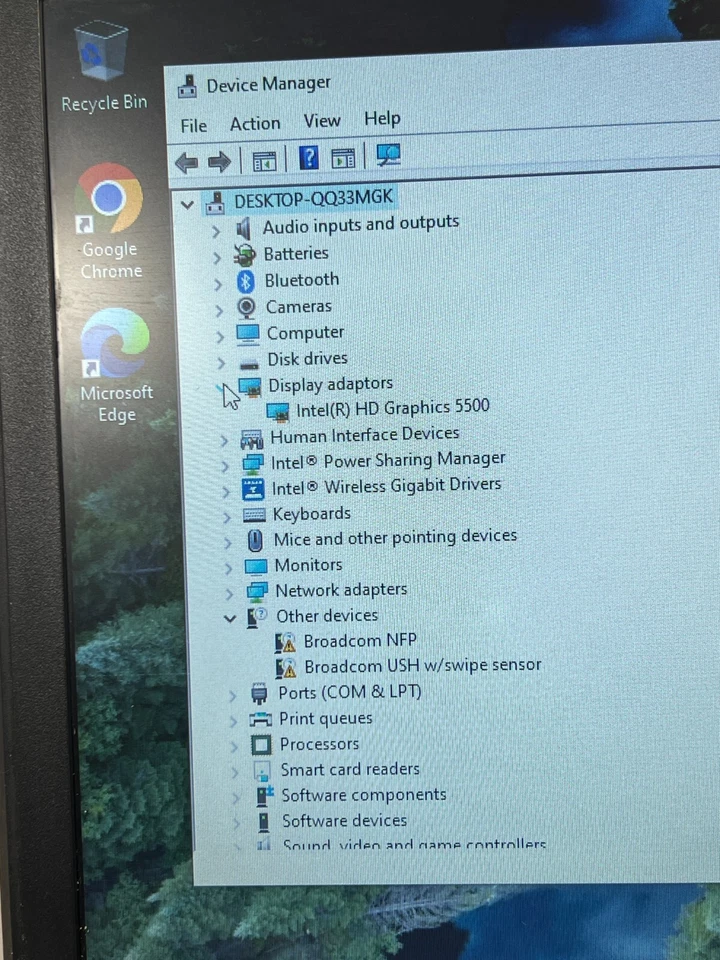Expand the Monitors chevron
The image size is (720, 960).
pos(228,568)
